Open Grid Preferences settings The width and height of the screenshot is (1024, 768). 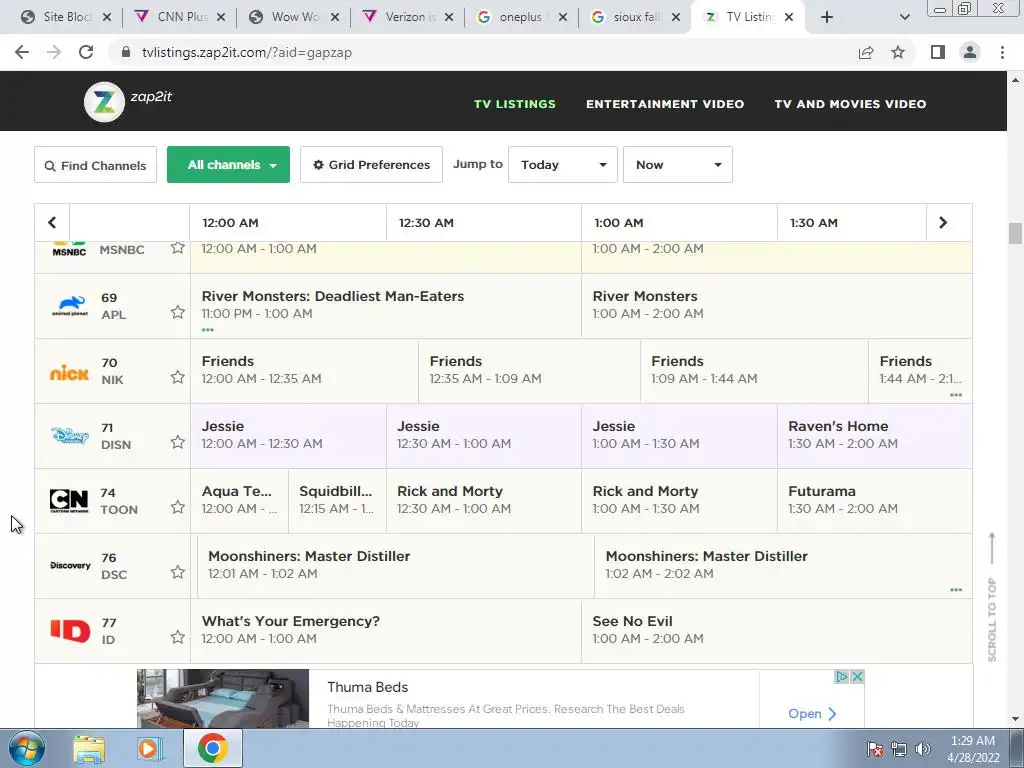pos(371,165)
